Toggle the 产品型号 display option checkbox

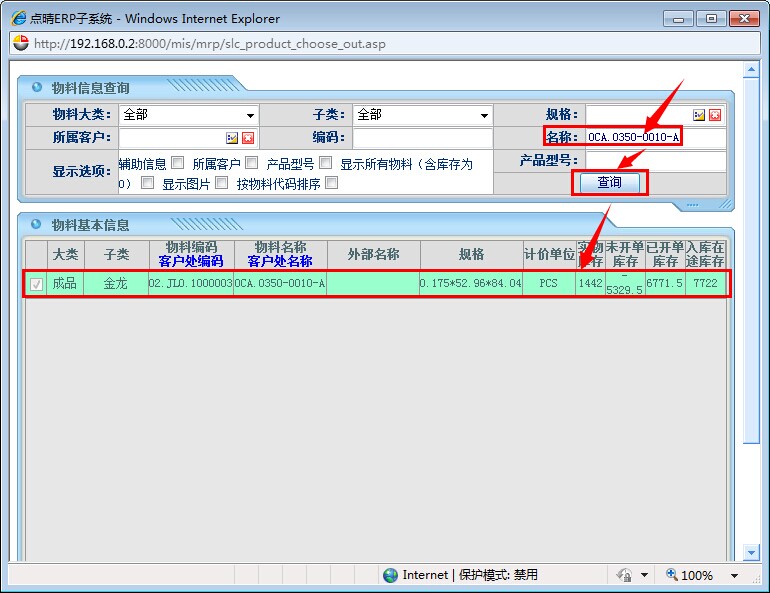326,162
